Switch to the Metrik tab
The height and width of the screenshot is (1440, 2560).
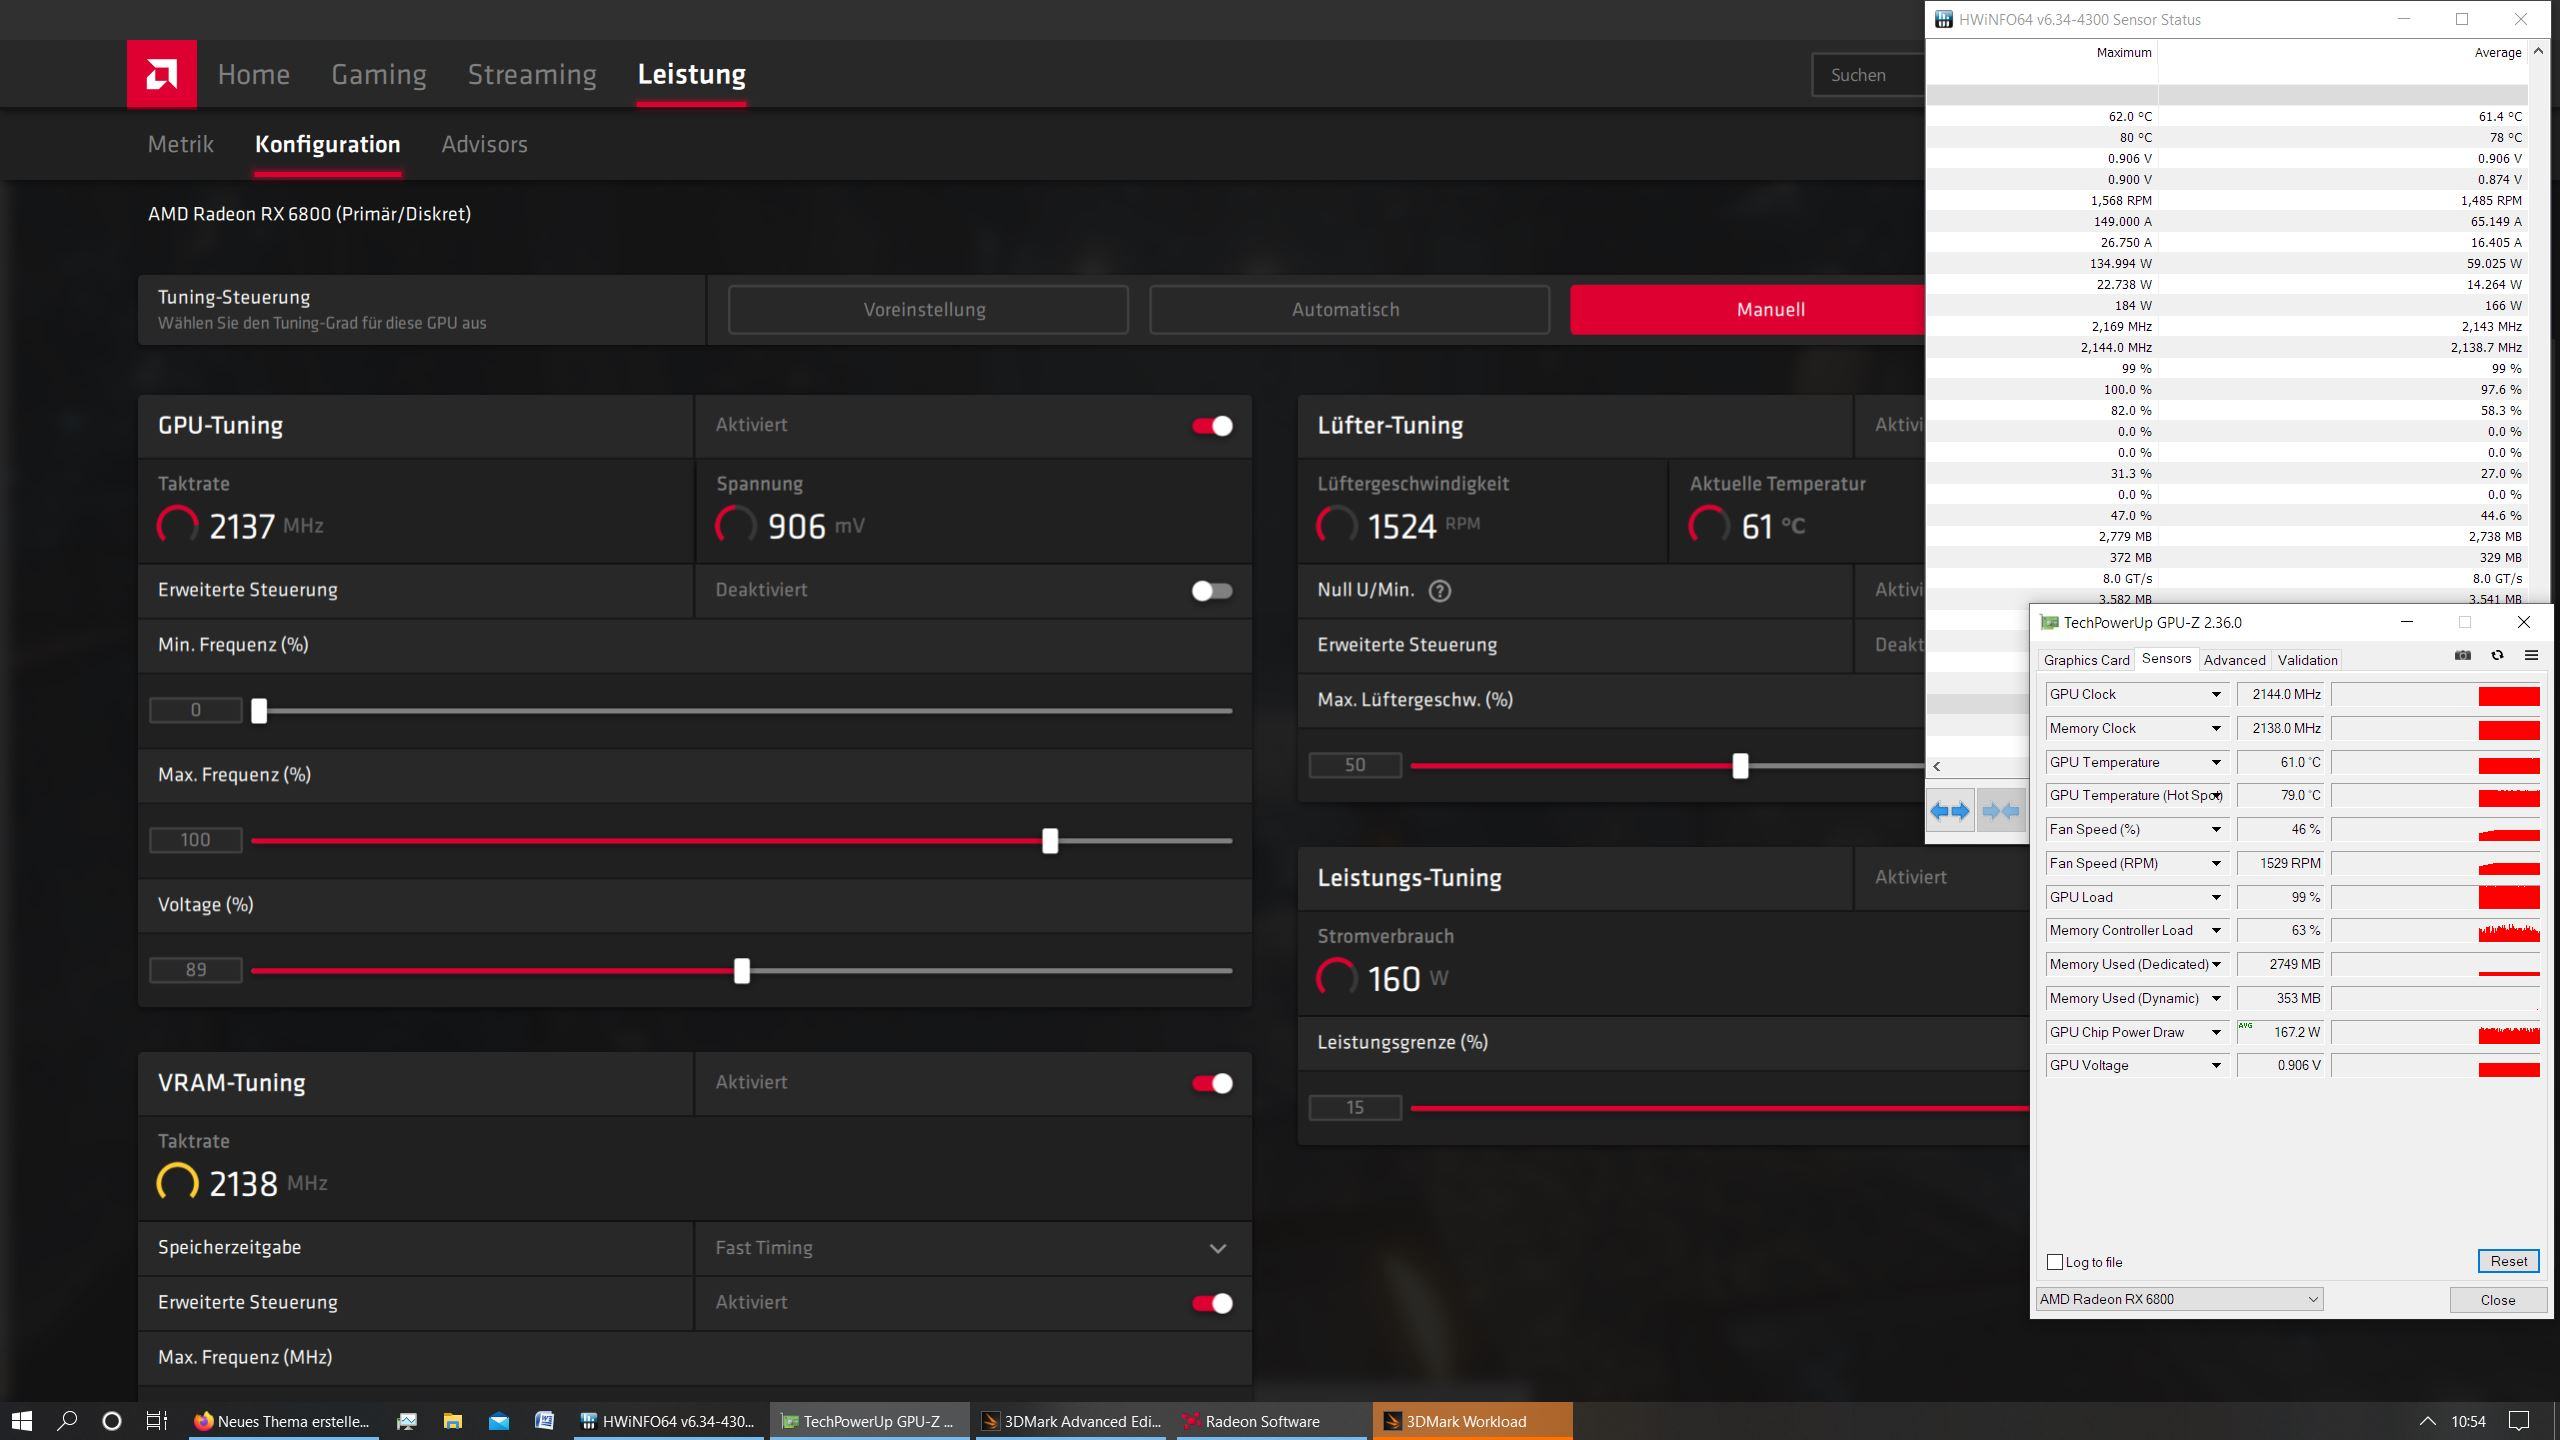(x=181, y=144)
